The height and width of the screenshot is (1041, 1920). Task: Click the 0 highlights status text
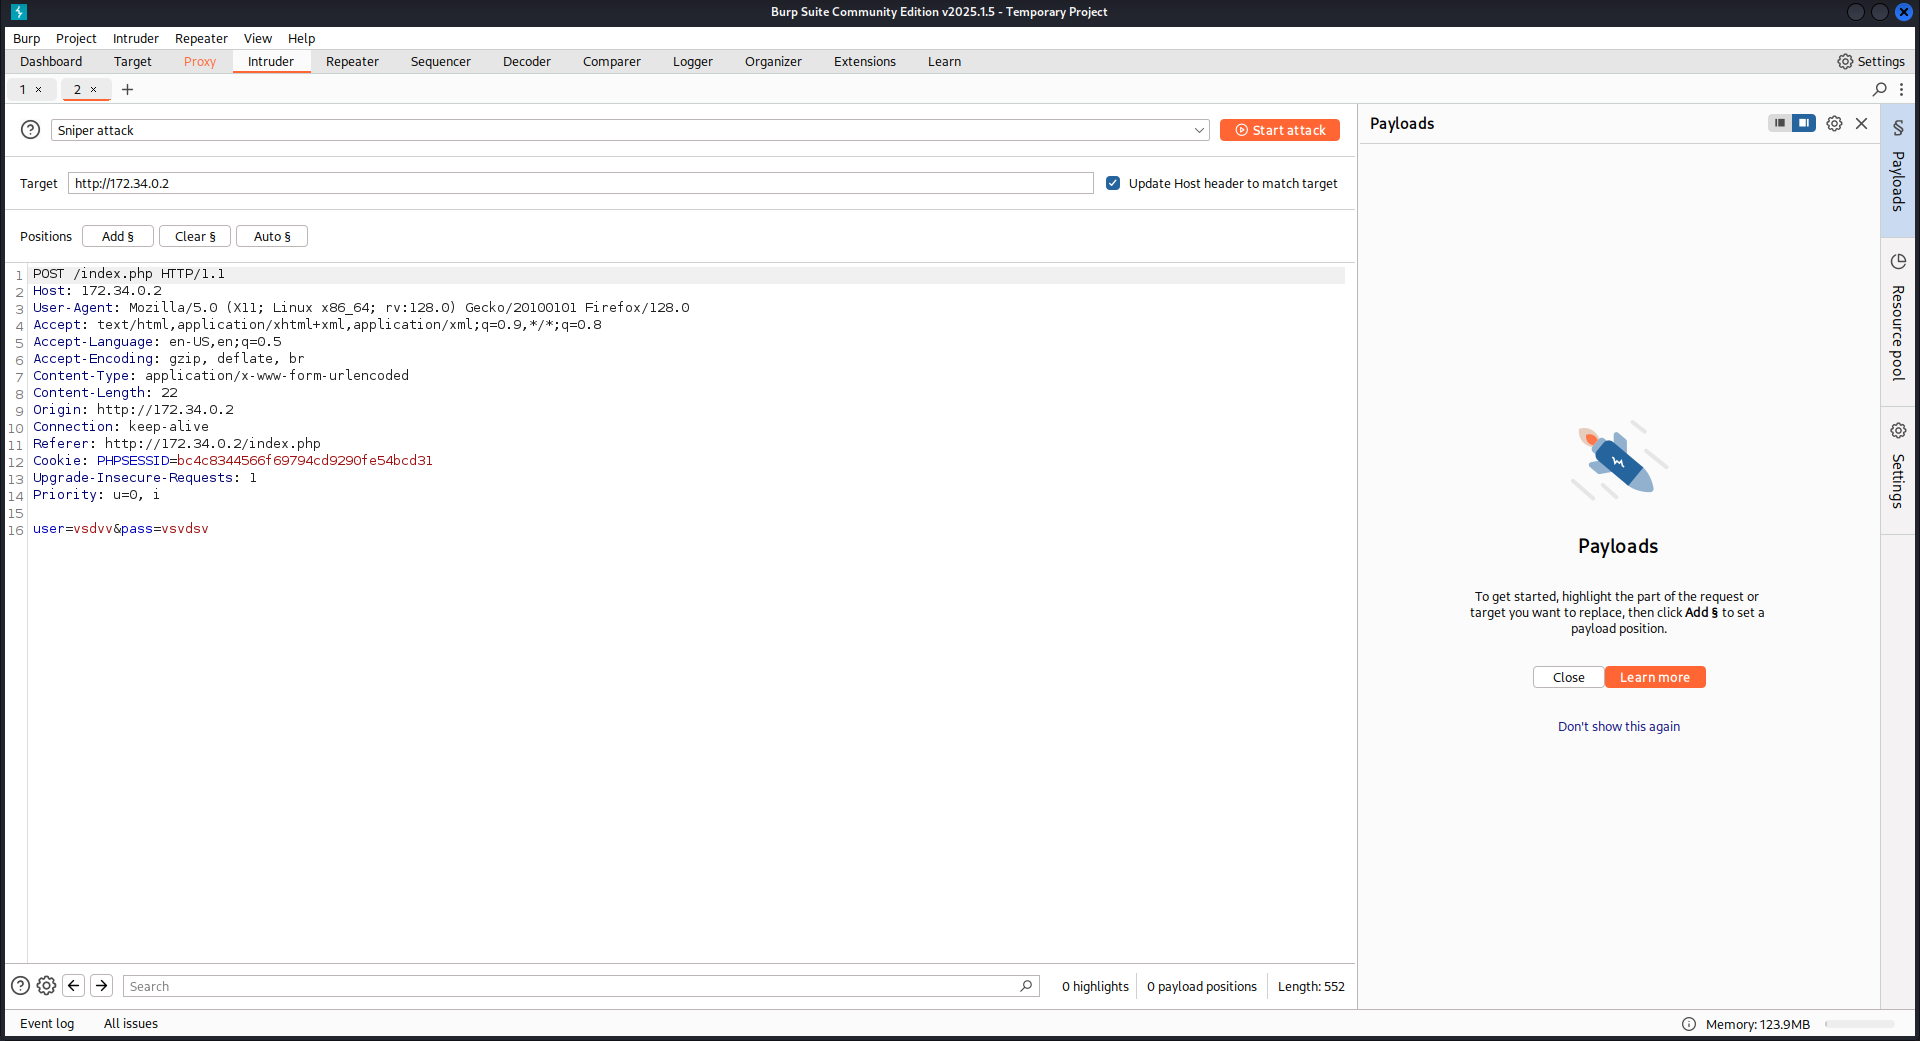1095,987
